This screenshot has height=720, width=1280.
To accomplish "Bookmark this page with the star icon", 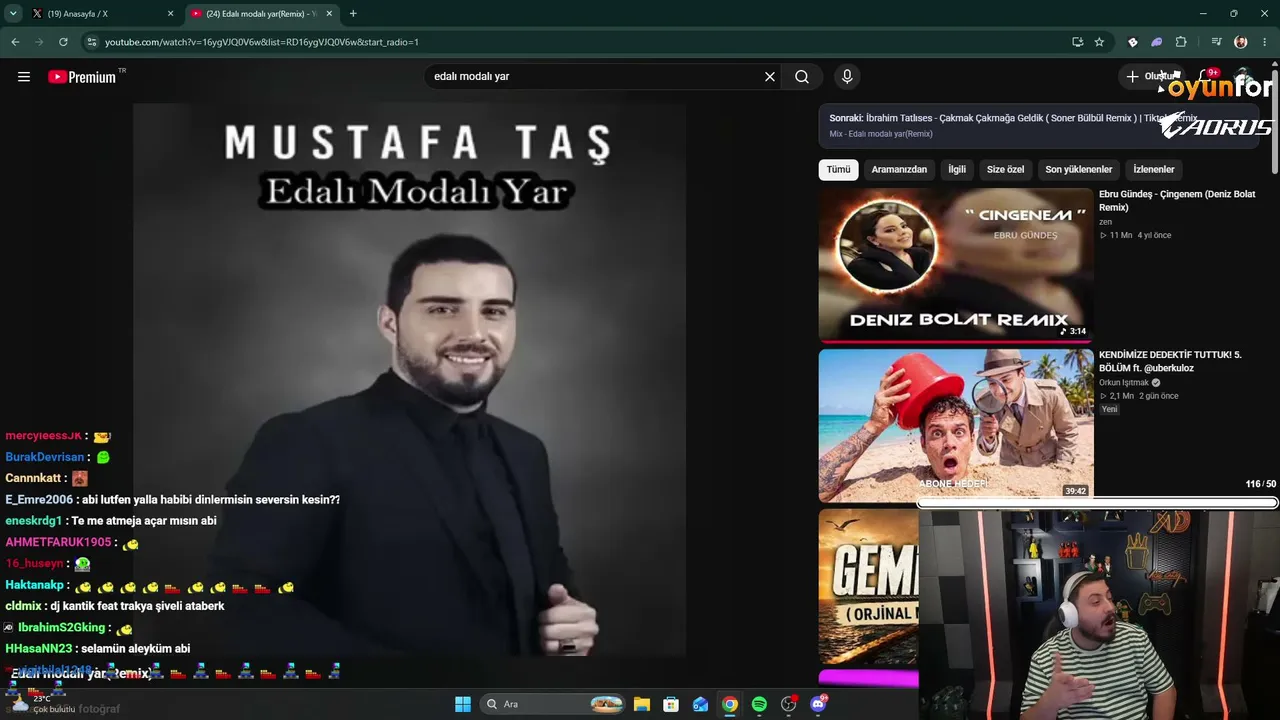I will 1099,42.
